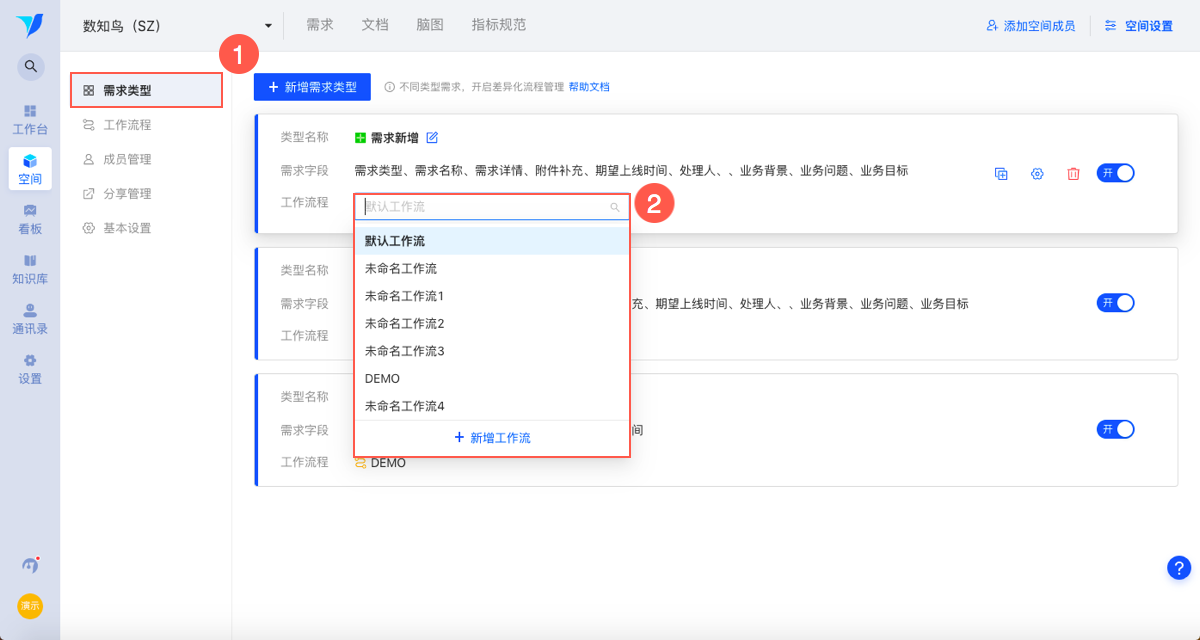This screenshot has height=640, width=1200.
Task: Click the copy icon for 需求新增 type
Action: pyautogui.click(x=1001, y=174)
